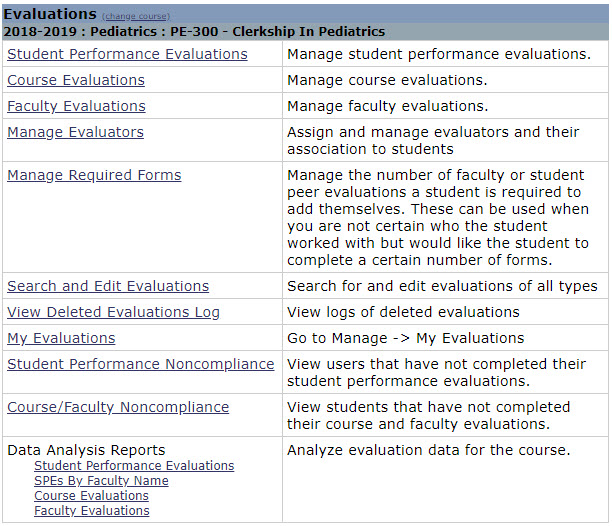Open Student Performance Noncompliance report
Image resolution: width=612 pixels, height=526 pixels.
point(140,364)
